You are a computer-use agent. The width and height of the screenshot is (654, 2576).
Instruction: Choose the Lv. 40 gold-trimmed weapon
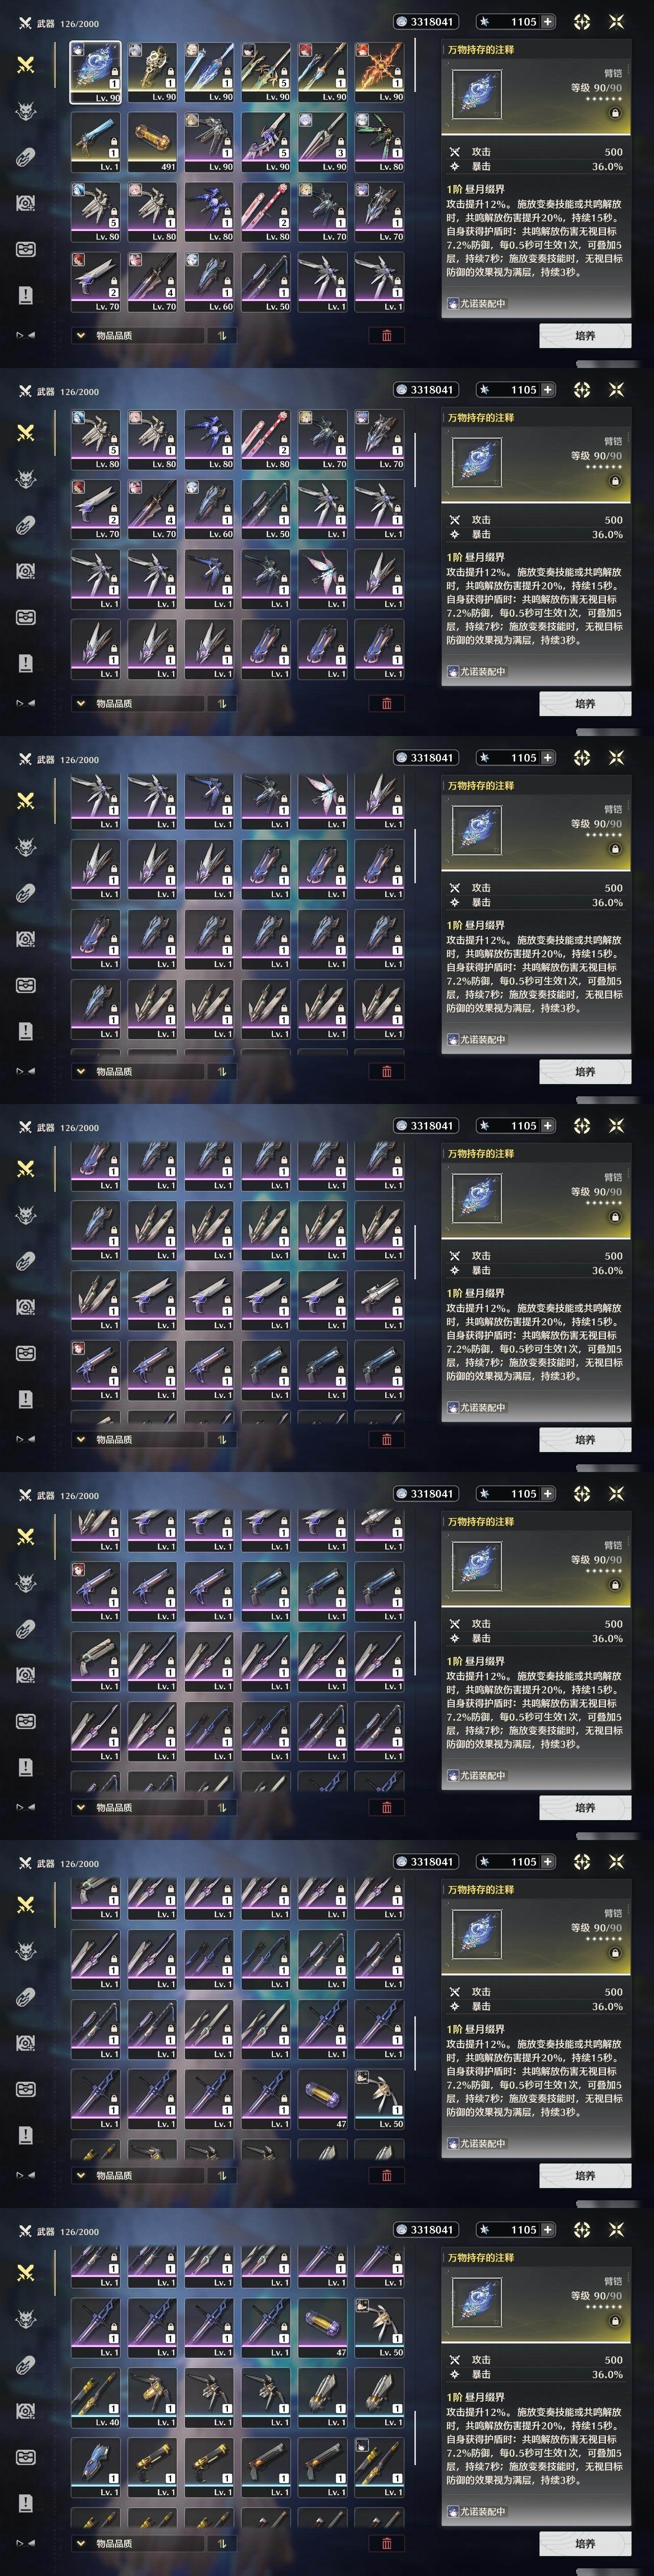(x=95, y=2398)
